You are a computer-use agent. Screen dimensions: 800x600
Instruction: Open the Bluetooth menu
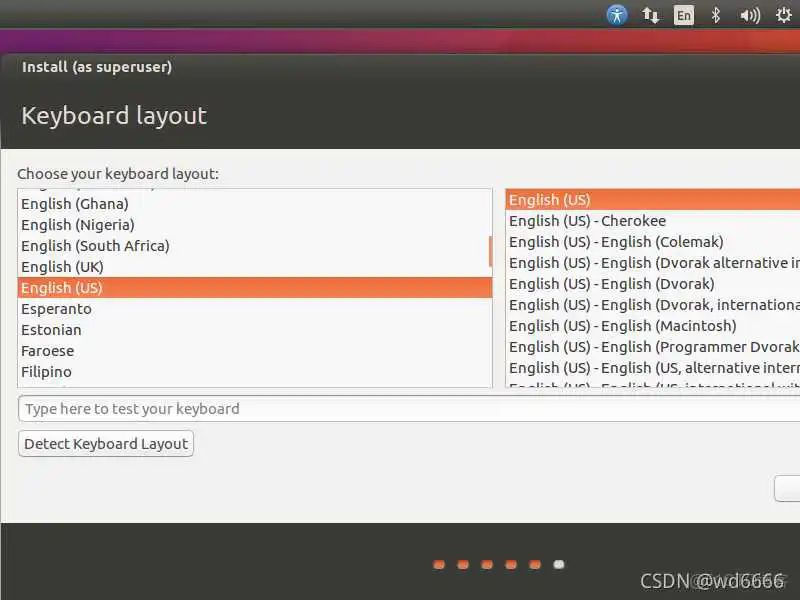tap(716, 15)
